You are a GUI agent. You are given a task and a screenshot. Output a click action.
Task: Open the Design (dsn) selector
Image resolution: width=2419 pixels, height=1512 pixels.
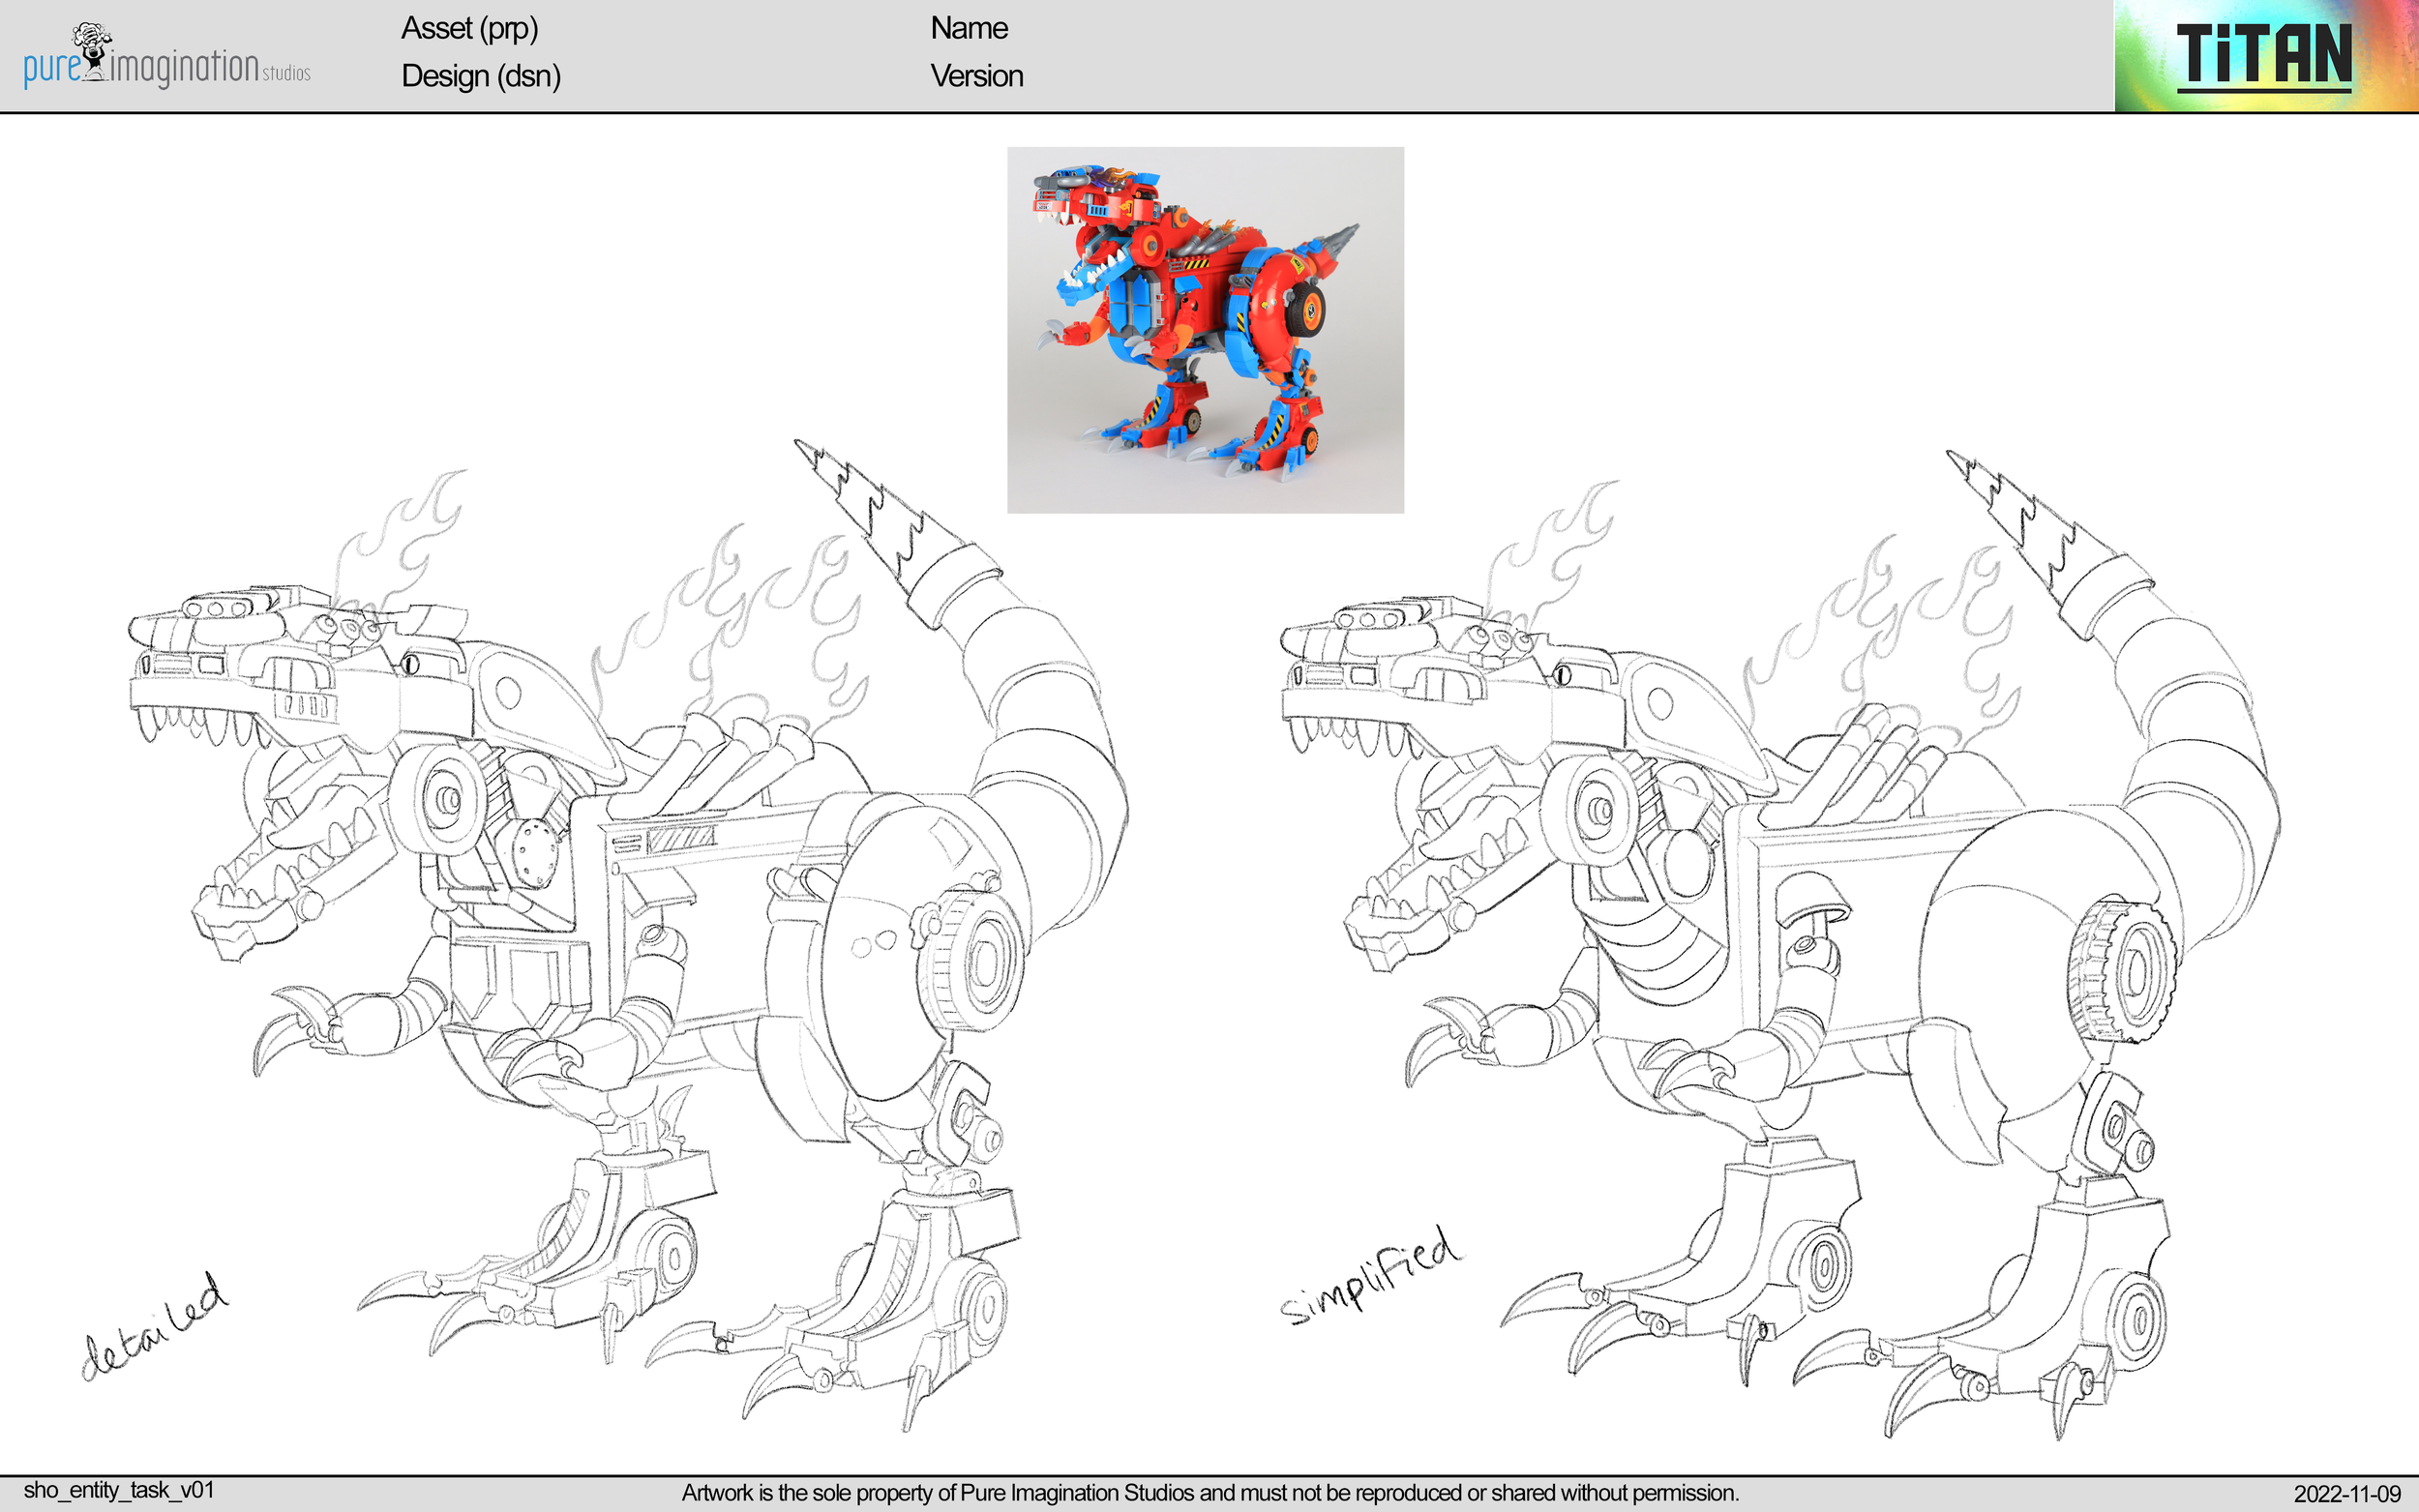pos(480,77)
